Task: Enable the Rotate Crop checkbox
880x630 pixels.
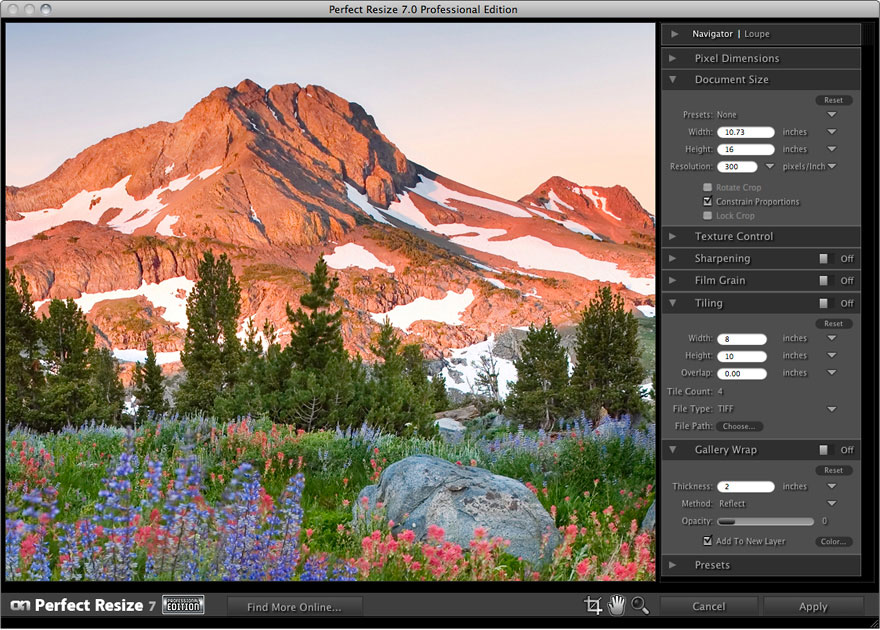Action: click(x=708, y=187)
